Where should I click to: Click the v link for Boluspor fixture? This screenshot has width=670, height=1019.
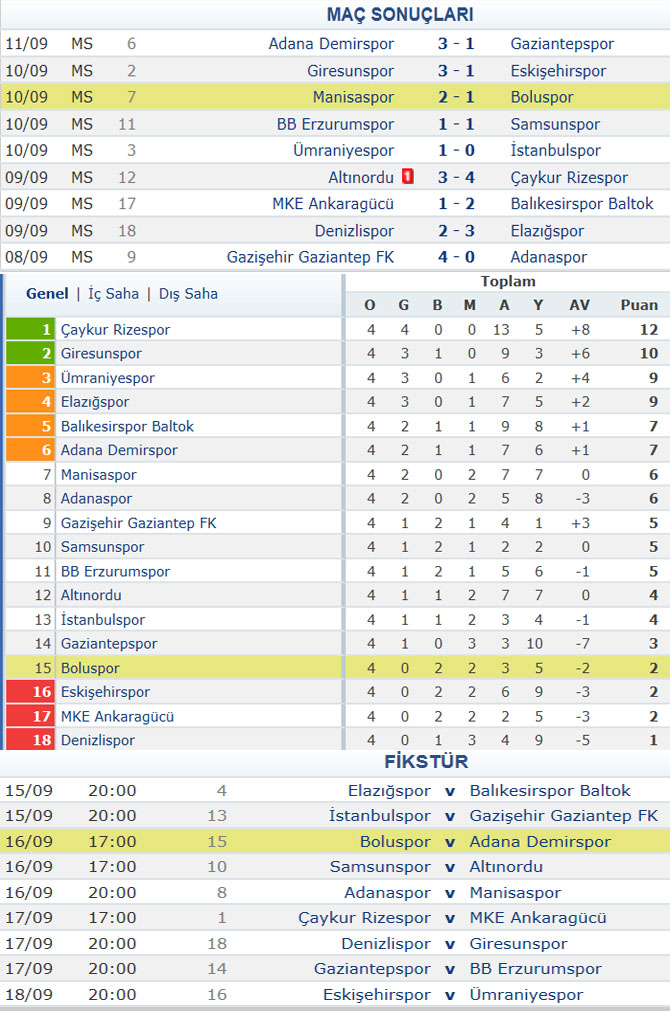[450, 842]
